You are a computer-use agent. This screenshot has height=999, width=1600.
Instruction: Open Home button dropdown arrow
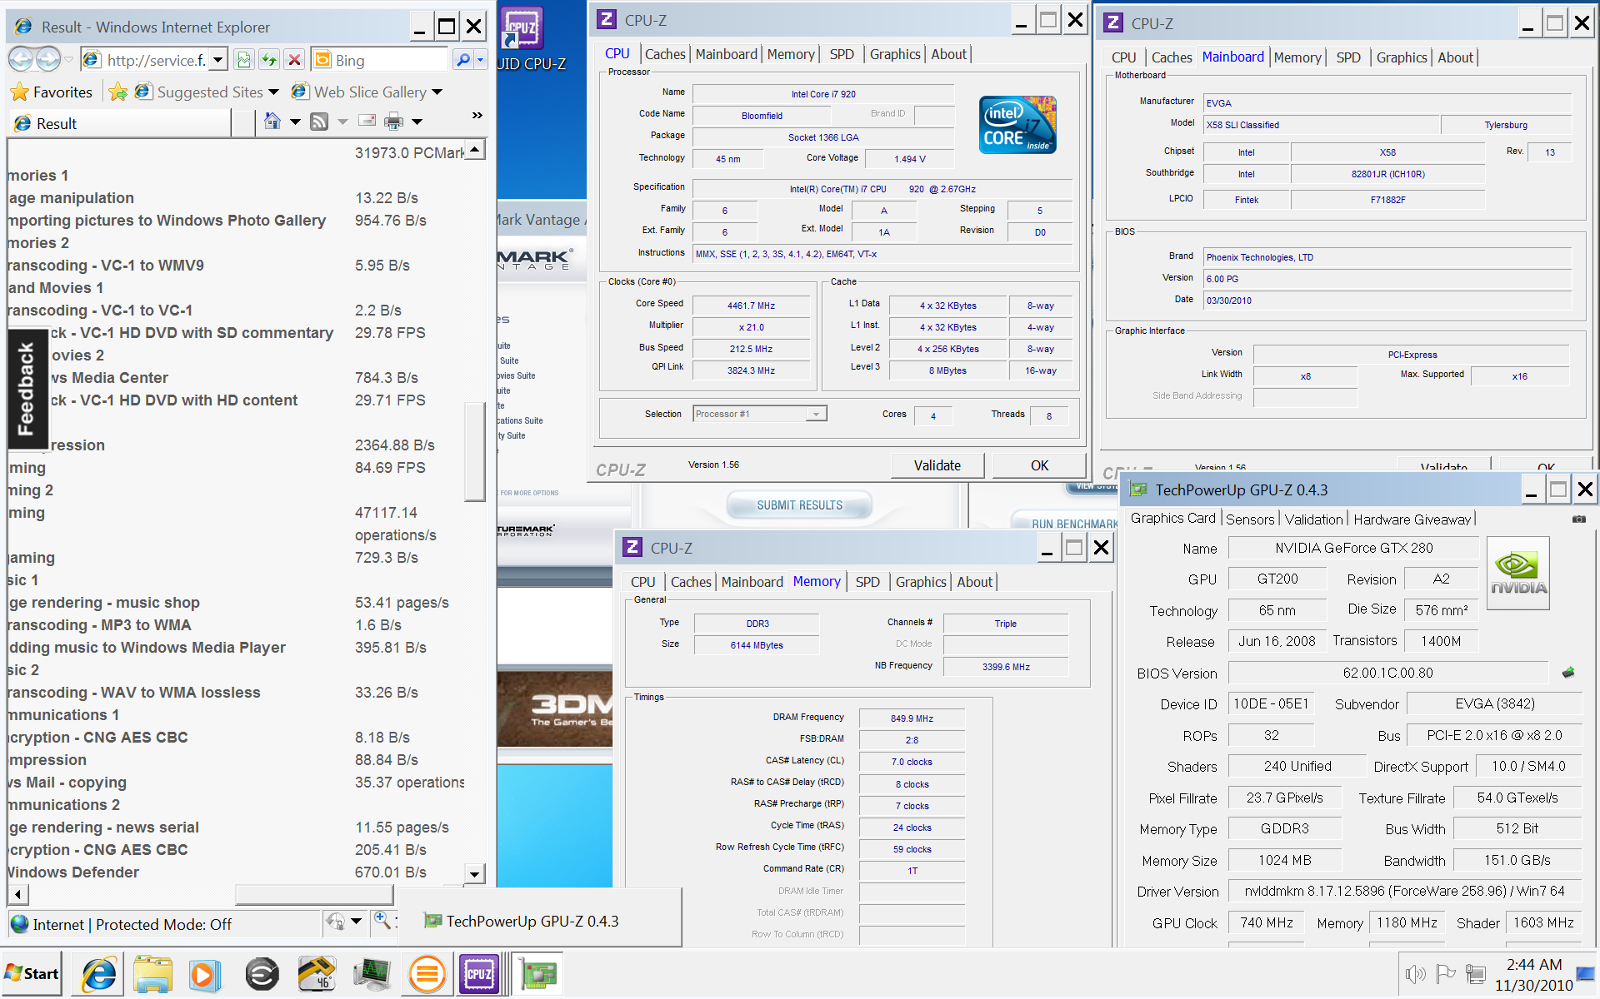coord(295,122)
